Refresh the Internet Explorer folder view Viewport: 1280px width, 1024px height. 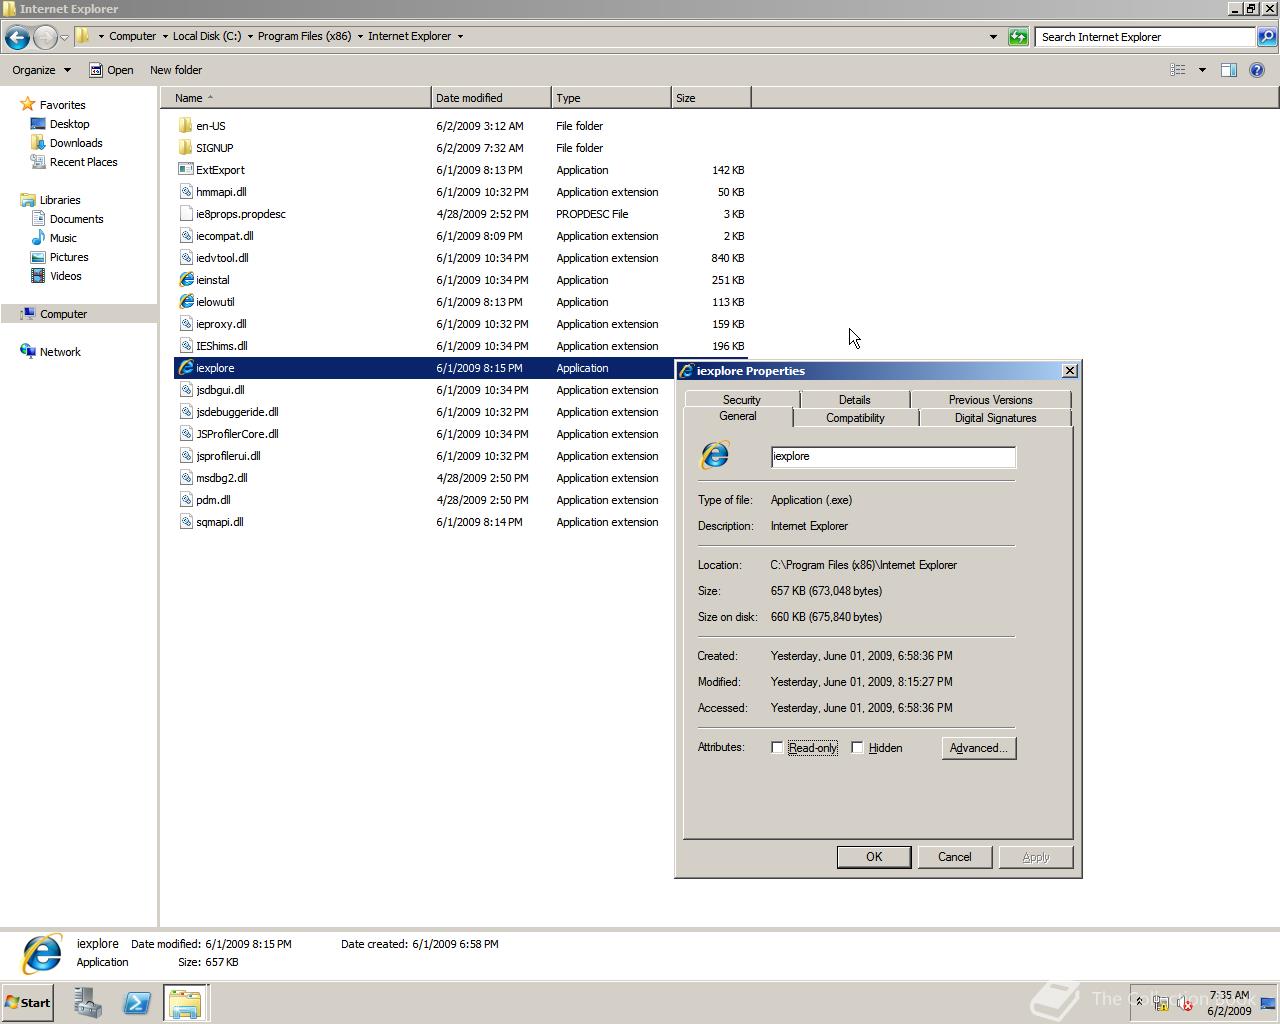pyautogui.click(x=1018, y=37)
